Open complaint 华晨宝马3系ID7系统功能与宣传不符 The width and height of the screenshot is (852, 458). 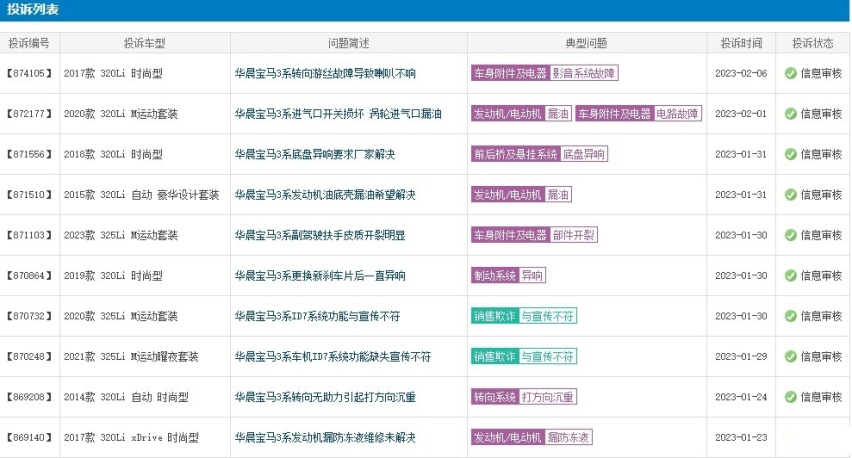317,316
